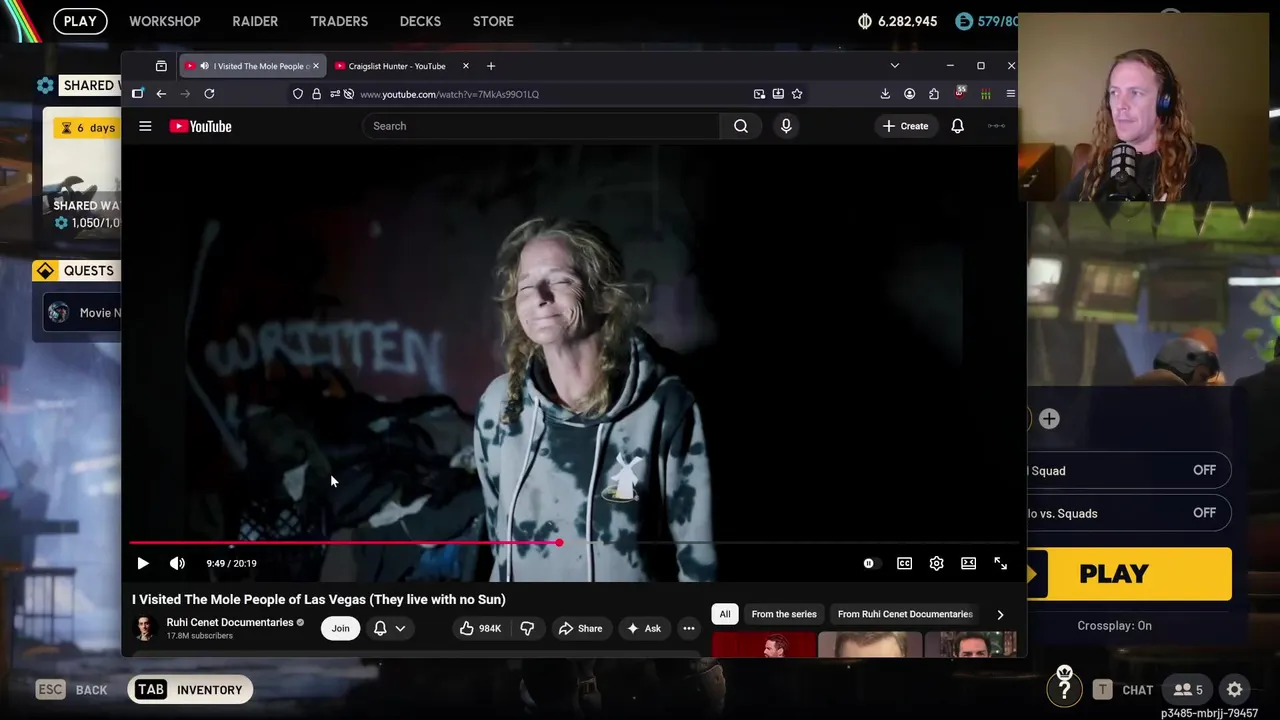Image resolution: width=1280 pixels, height=720 pixels.
Task: Play the paused video
Action: pyautogui.click(x=143, y=563)
